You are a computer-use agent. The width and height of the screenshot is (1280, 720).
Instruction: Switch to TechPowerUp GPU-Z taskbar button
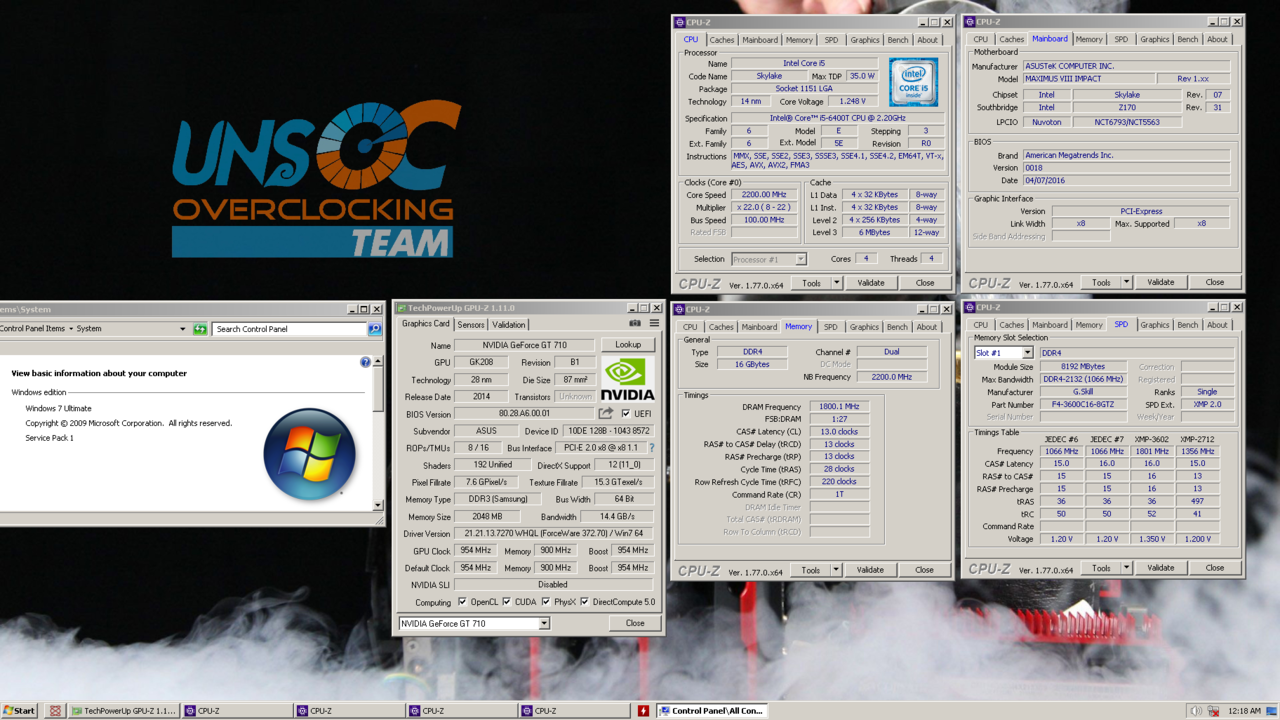124,711
